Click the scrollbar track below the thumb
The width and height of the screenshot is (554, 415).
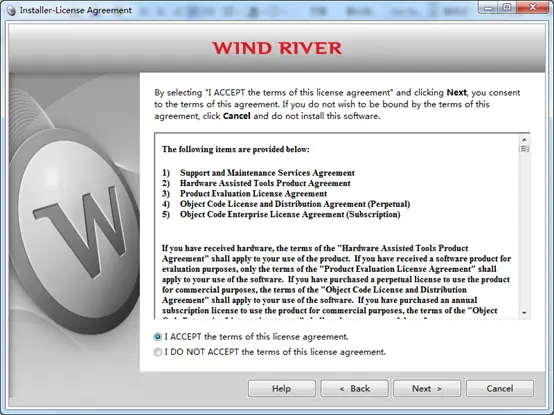(524, 231)
